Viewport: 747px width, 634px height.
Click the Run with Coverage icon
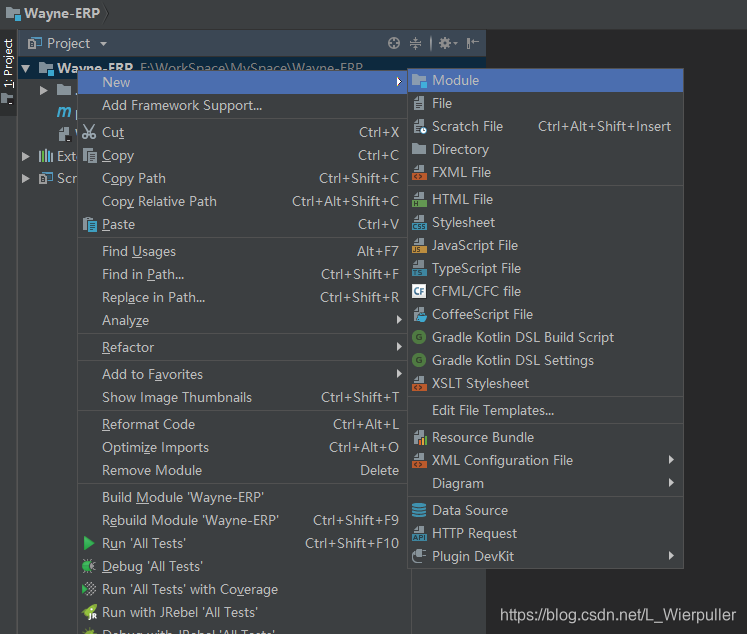click(x=89, y=589)
